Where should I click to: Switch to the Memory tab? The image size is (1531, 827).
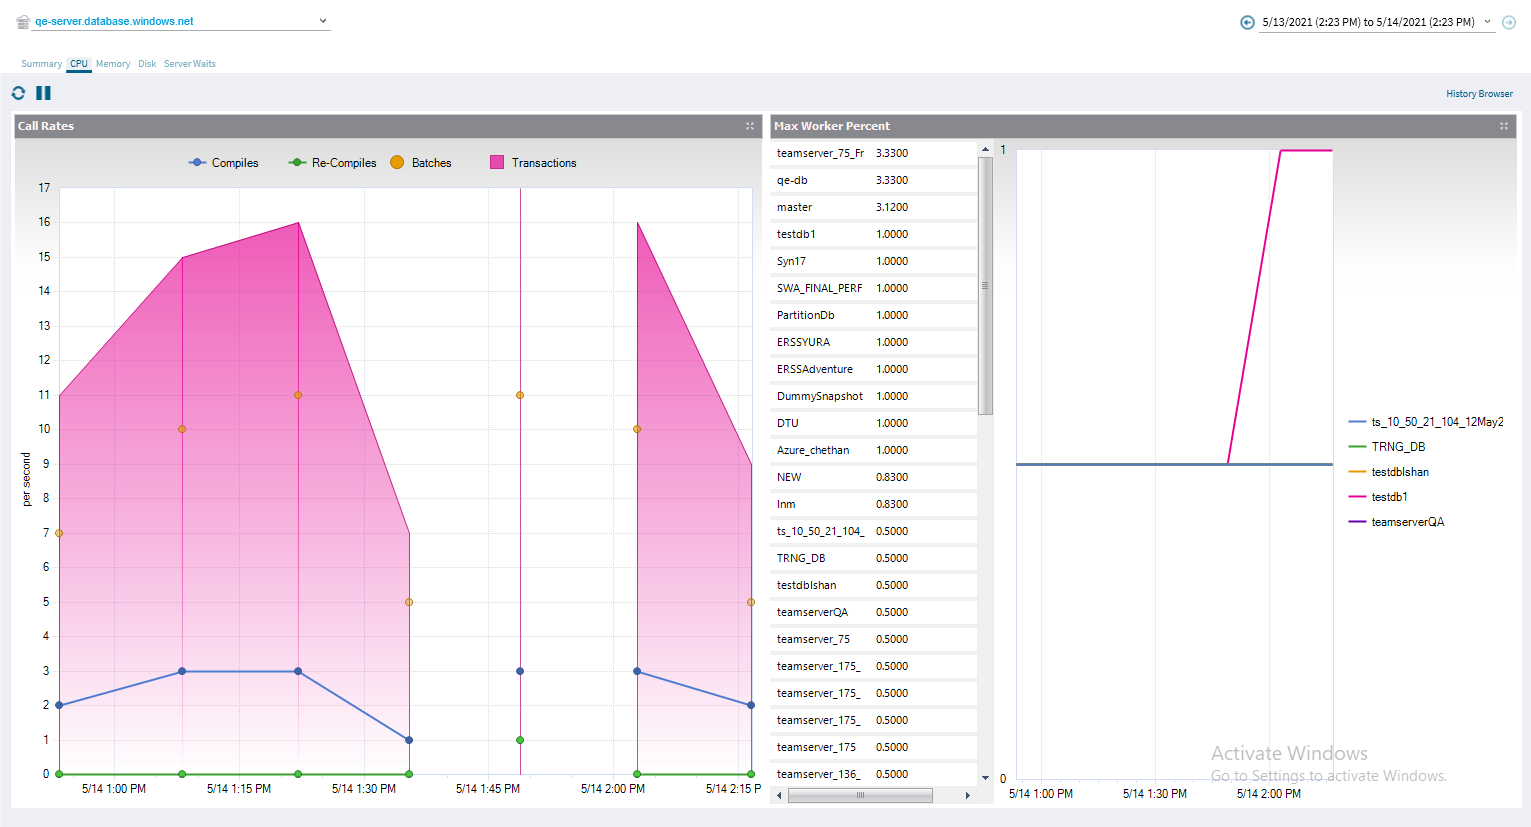point(113,64)
